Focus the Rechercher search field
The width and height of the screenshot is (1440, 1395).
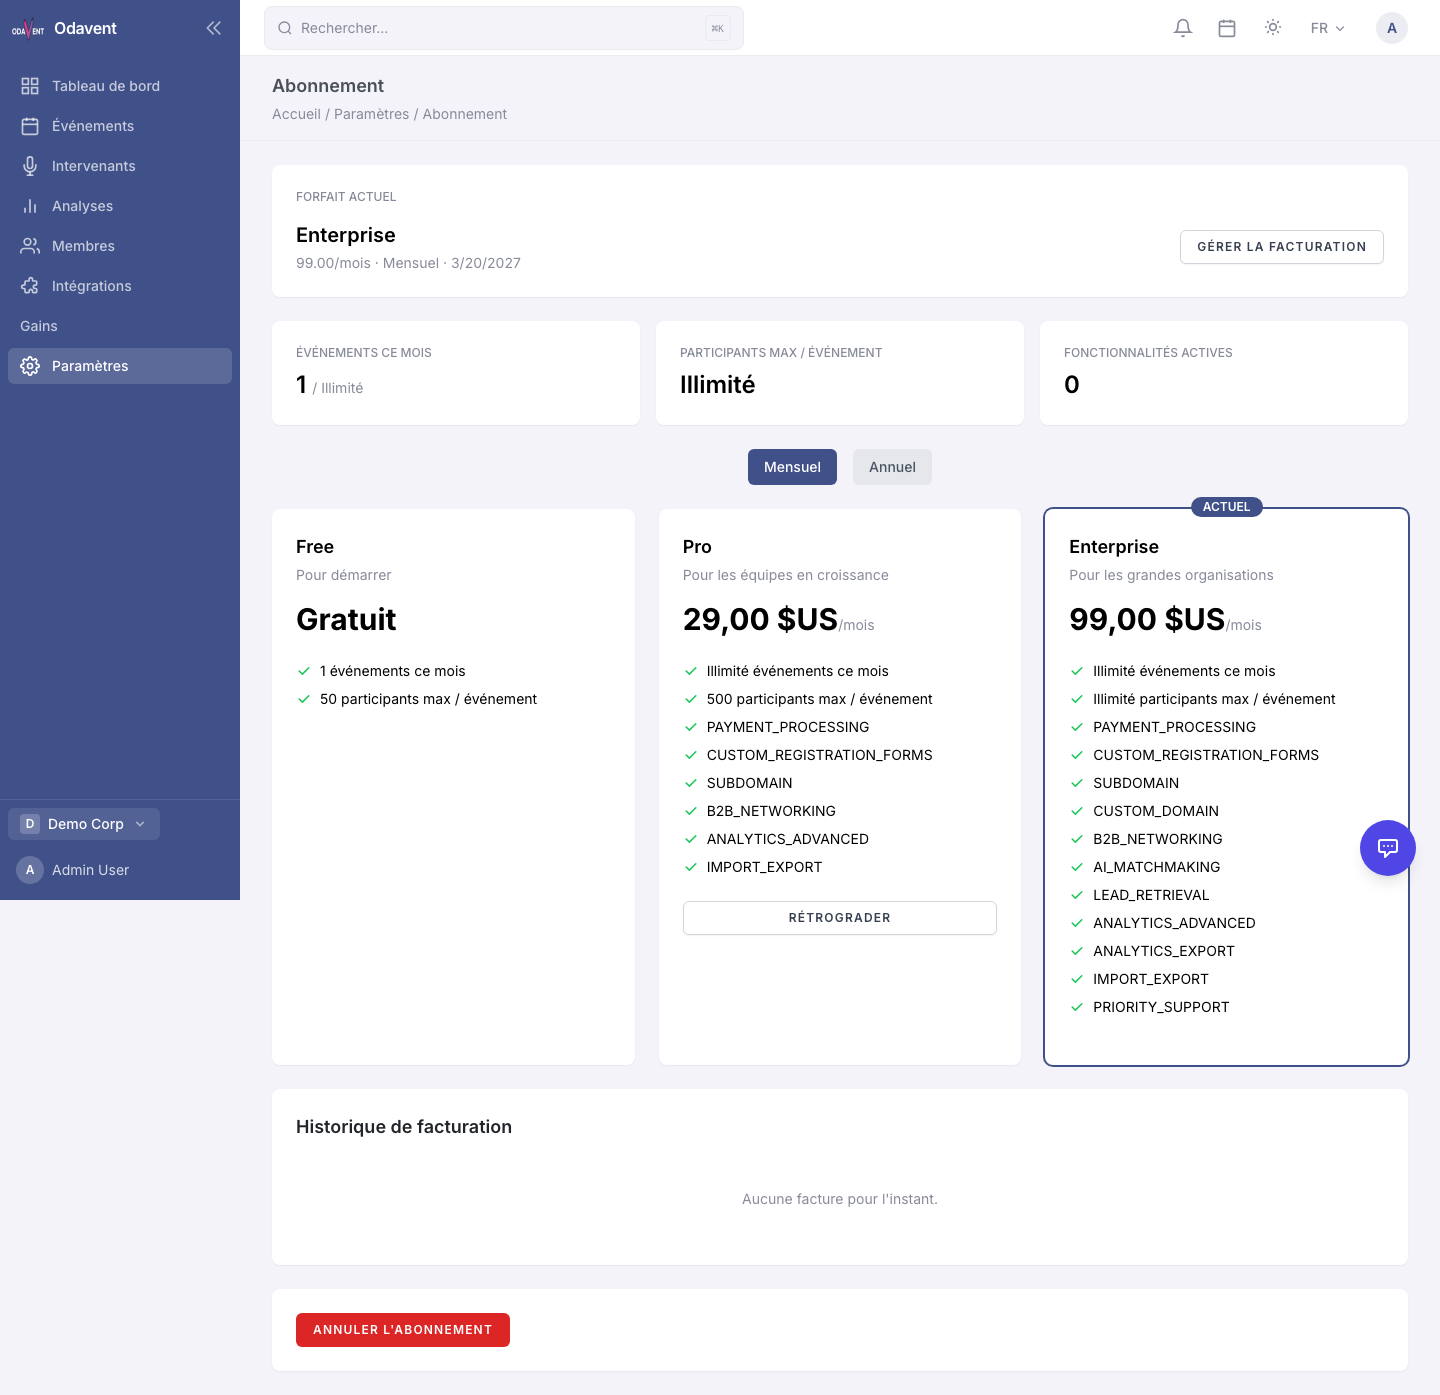(504, 28)
